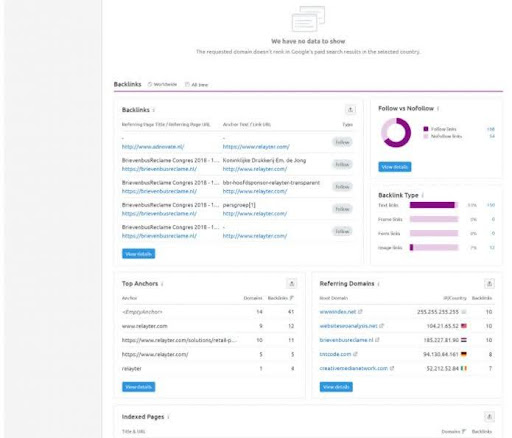Export the Top Anchors widget
The width and height of the screenshot is (512, 438).
point(292,284)
